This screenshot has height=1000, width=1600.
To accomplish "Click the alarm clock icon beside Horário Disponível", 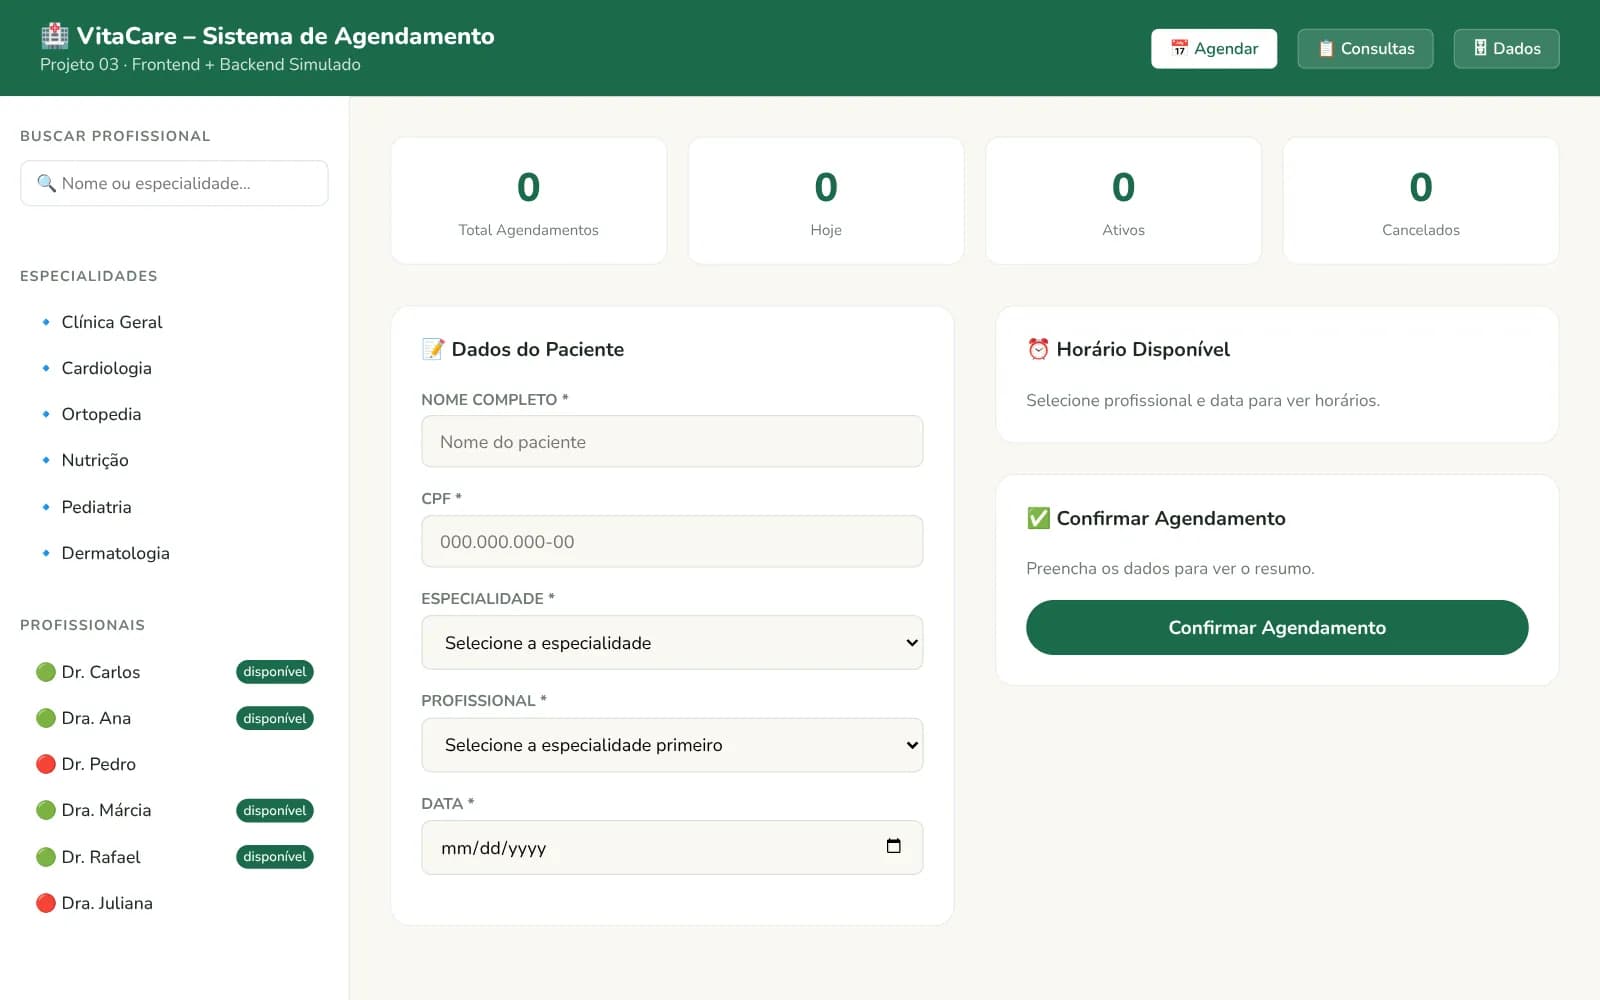I will coord(1038,349).
